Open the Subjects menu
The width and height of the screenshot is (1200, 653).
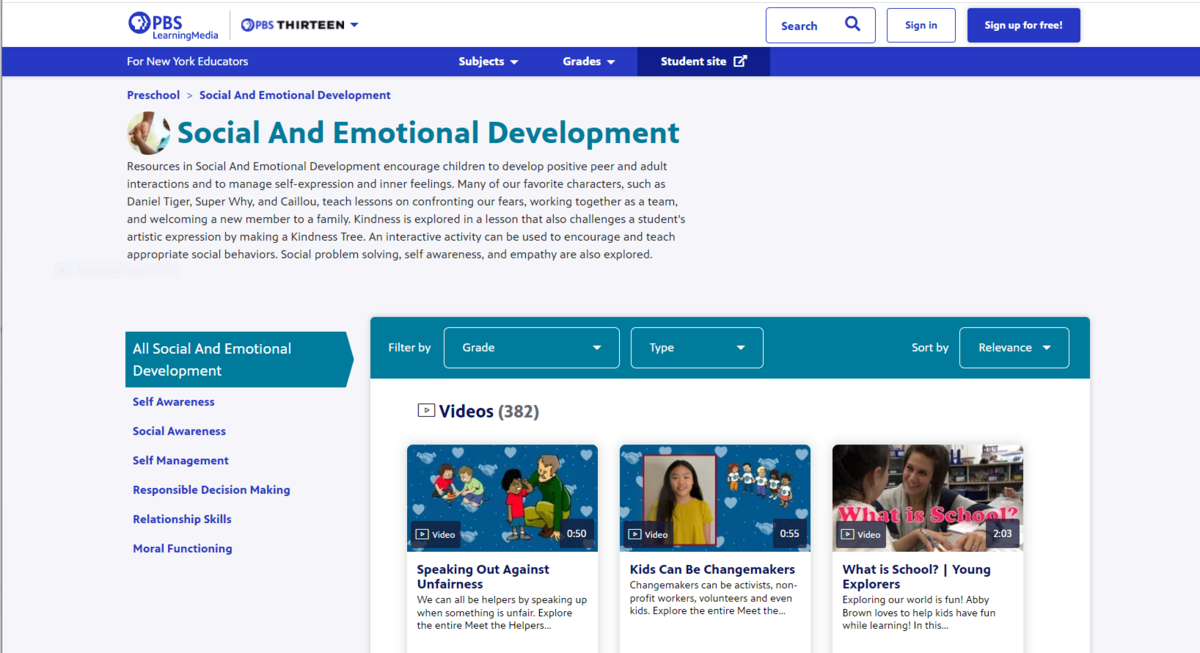click(x=487, y=61)
